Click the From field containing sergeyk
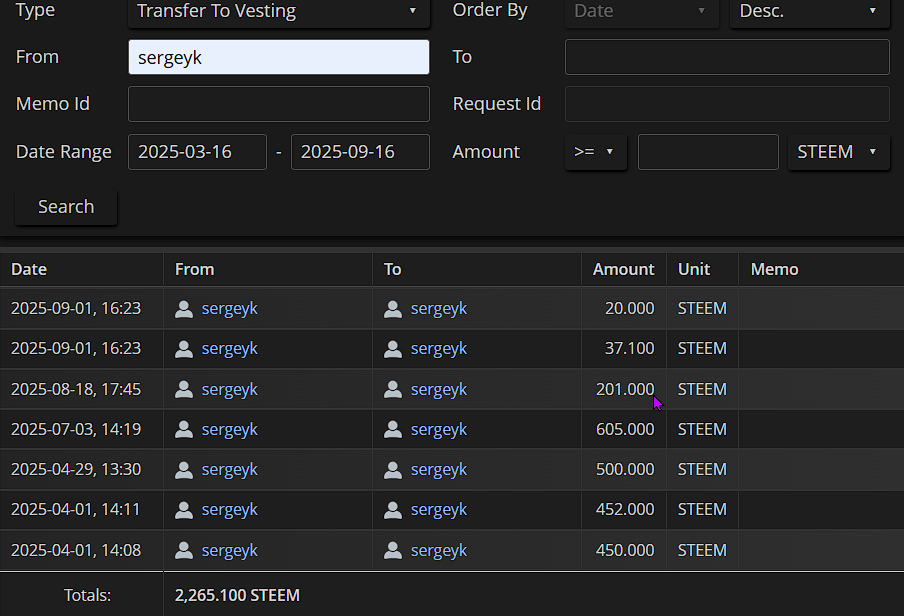Screen dimensions: 904x616 [x=279, y=57]
